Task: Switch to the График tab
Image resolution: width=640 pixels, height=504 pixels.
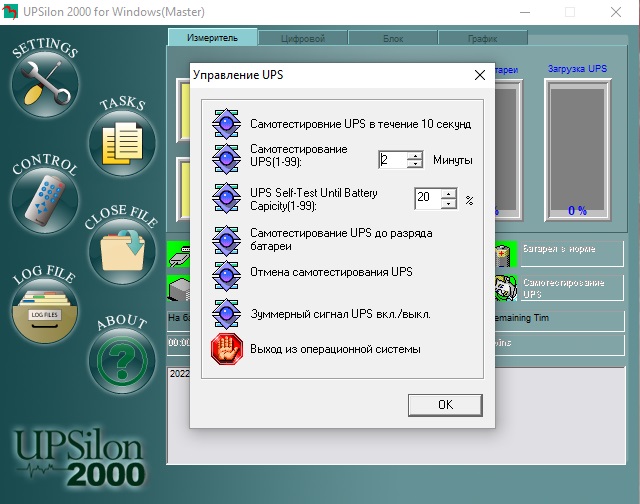Action: tap(482, 39)
